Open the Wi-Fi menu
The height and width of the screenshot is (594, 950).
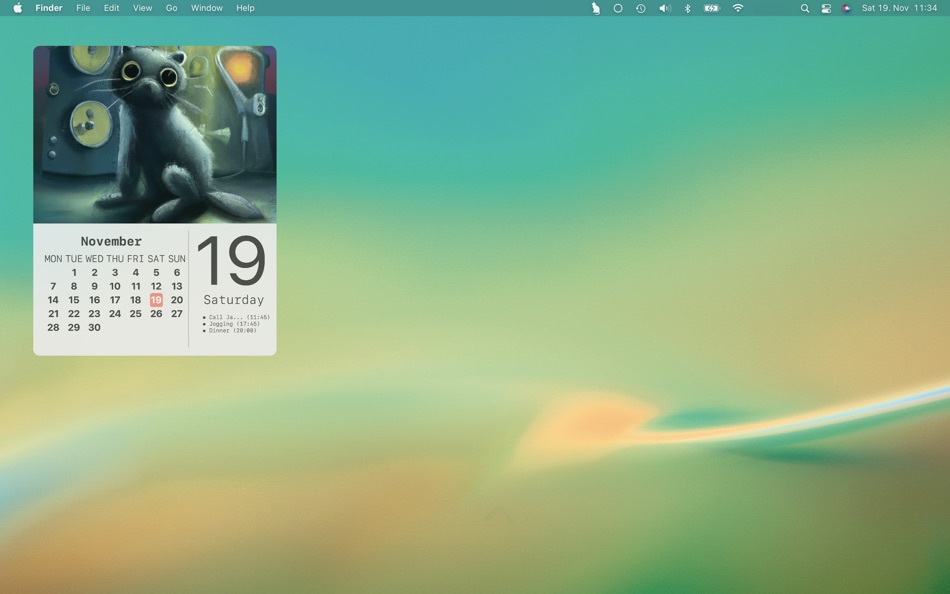[x=737, y=8]
